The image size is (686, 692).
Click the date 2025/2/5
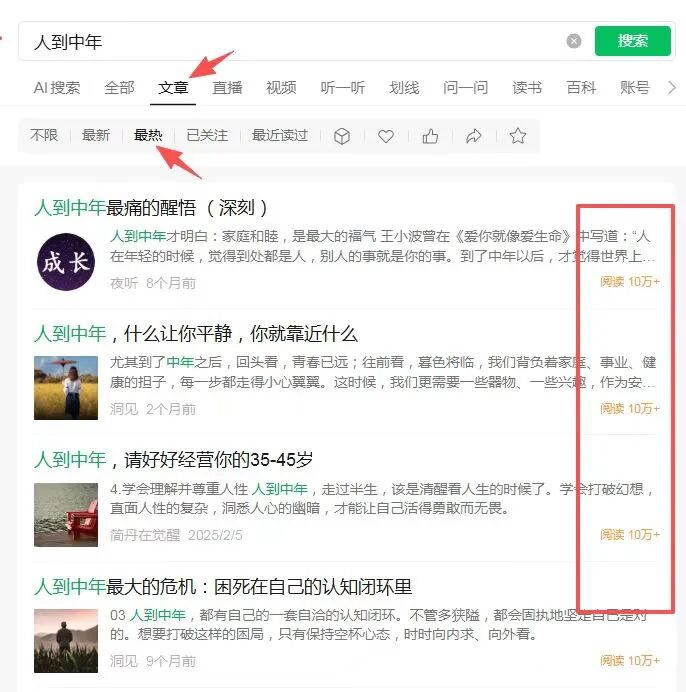pos(215,535)
